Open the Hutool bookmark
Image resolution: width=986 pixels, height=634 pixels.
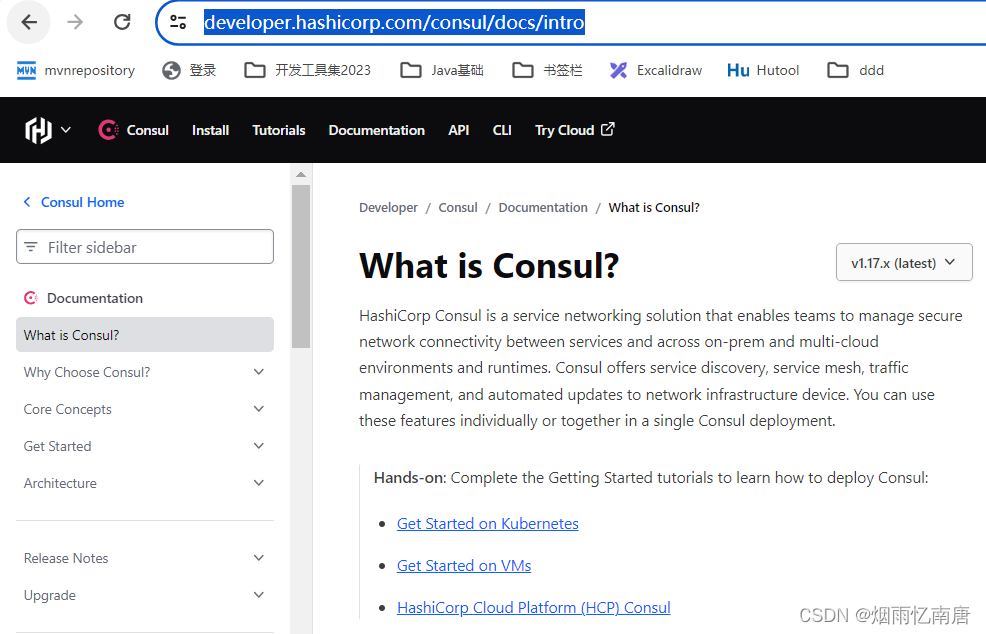pyautogui.click(x=763, y=70)
